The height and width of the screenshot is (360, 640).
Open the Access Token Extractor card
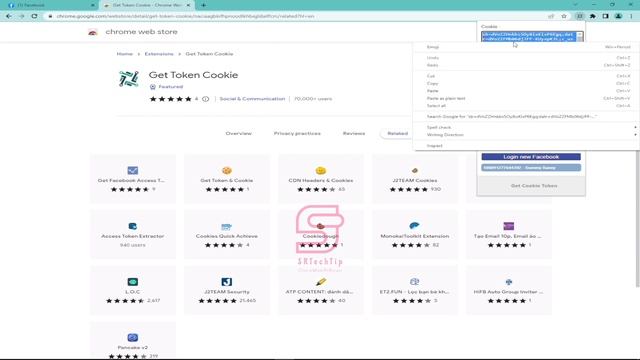pyautogui.click(x=133, y=234)
